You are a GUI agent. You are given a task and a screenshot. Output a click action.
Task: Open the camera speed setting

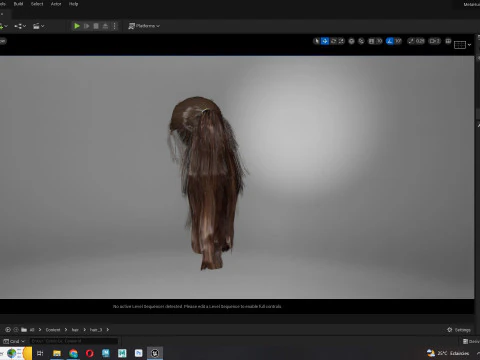435,41
